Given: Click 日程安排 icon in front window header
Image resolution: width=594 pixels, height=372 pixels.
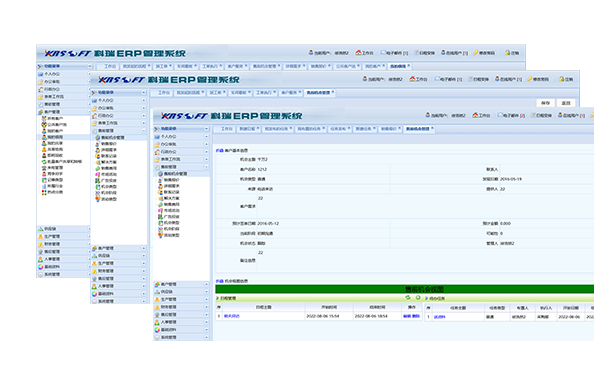Looking at the screenshot, I should tap(533, 115).
